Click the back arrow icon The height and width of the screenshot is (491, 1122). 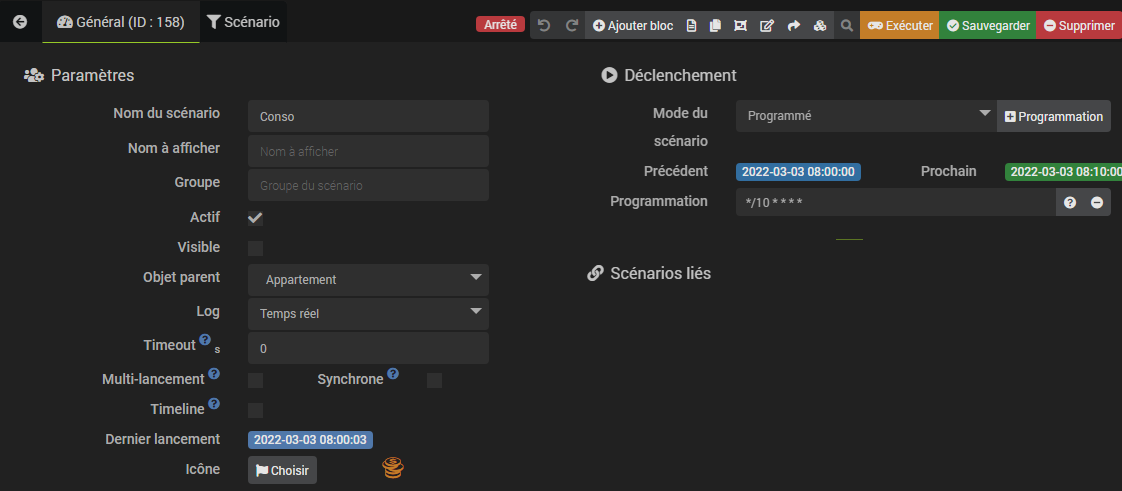click(x=20, y=21)
